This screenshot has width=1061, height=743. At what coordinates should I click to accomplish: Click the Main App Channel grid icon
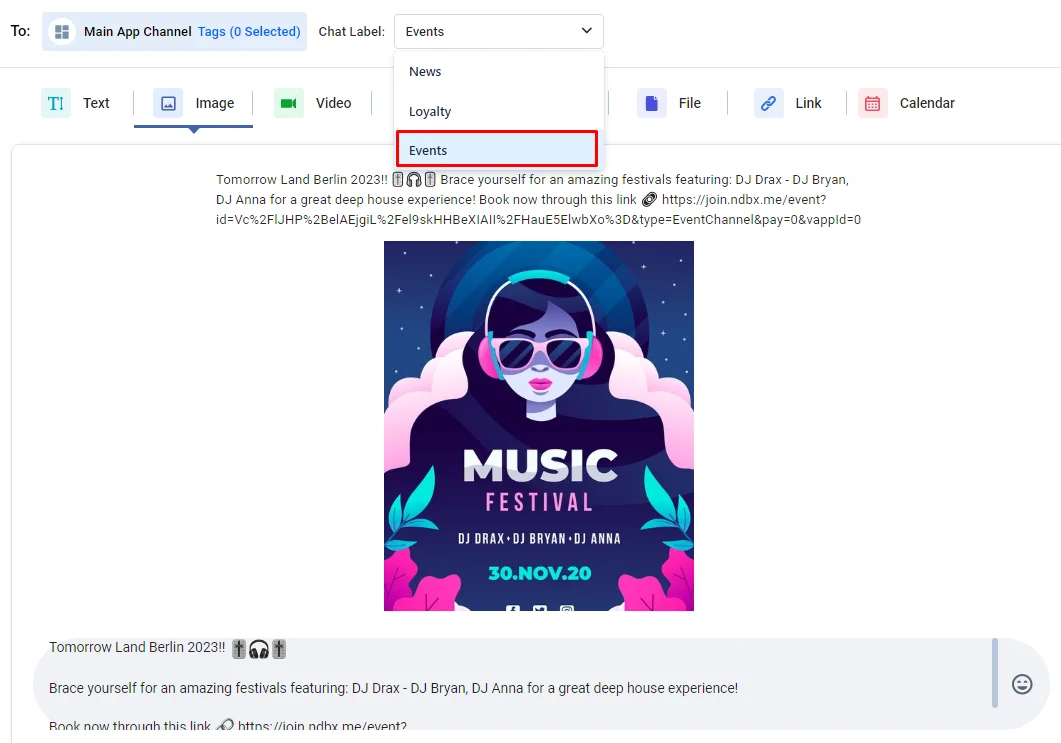coord(62,32)
